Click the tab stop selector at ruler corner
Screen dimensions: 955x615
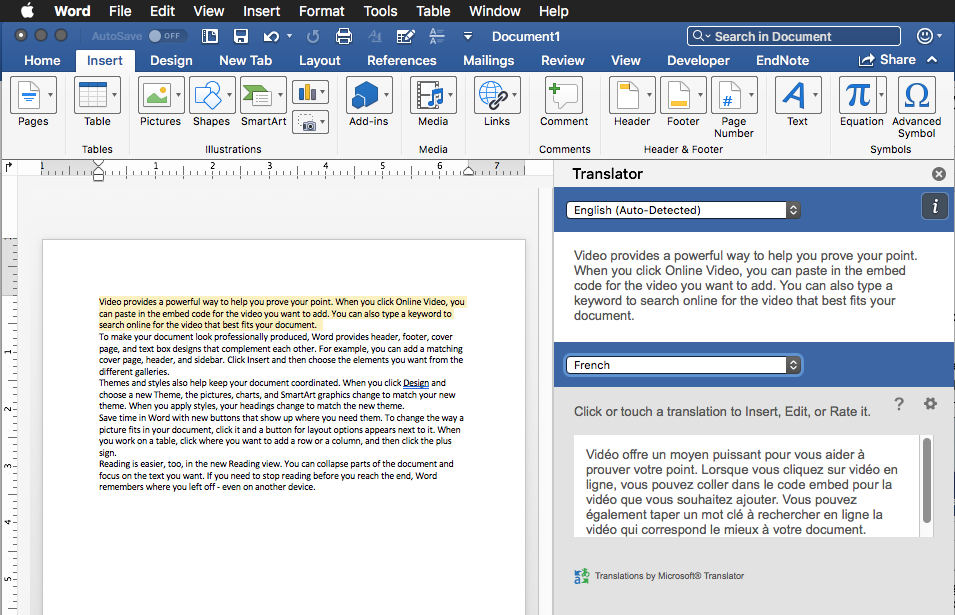click(9, 167)
